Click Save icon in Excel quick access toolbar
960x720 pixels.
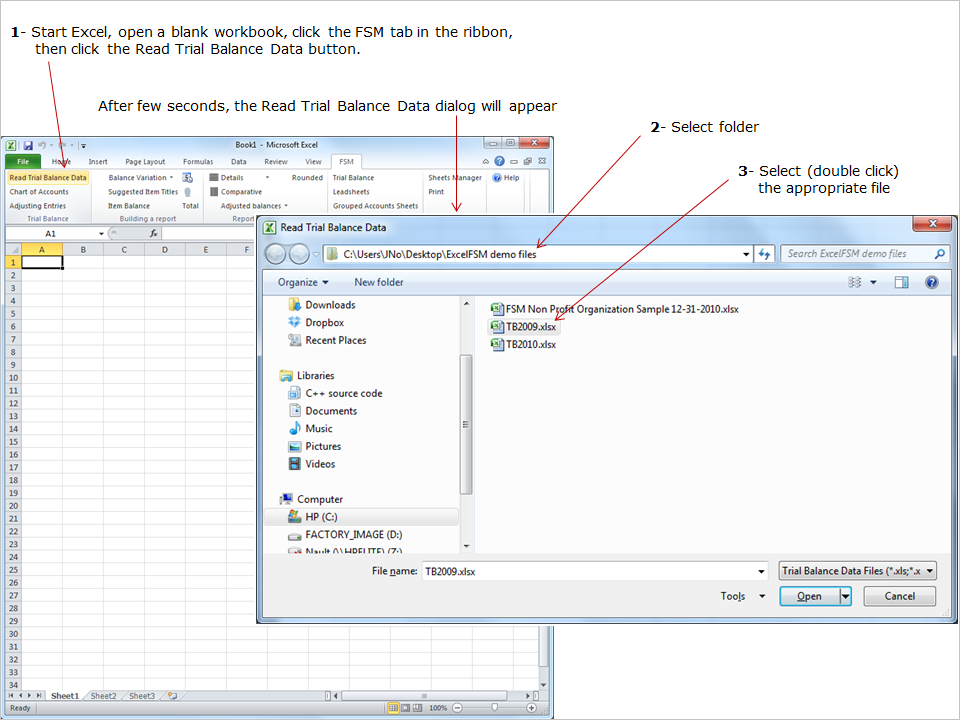coord(28,145)
